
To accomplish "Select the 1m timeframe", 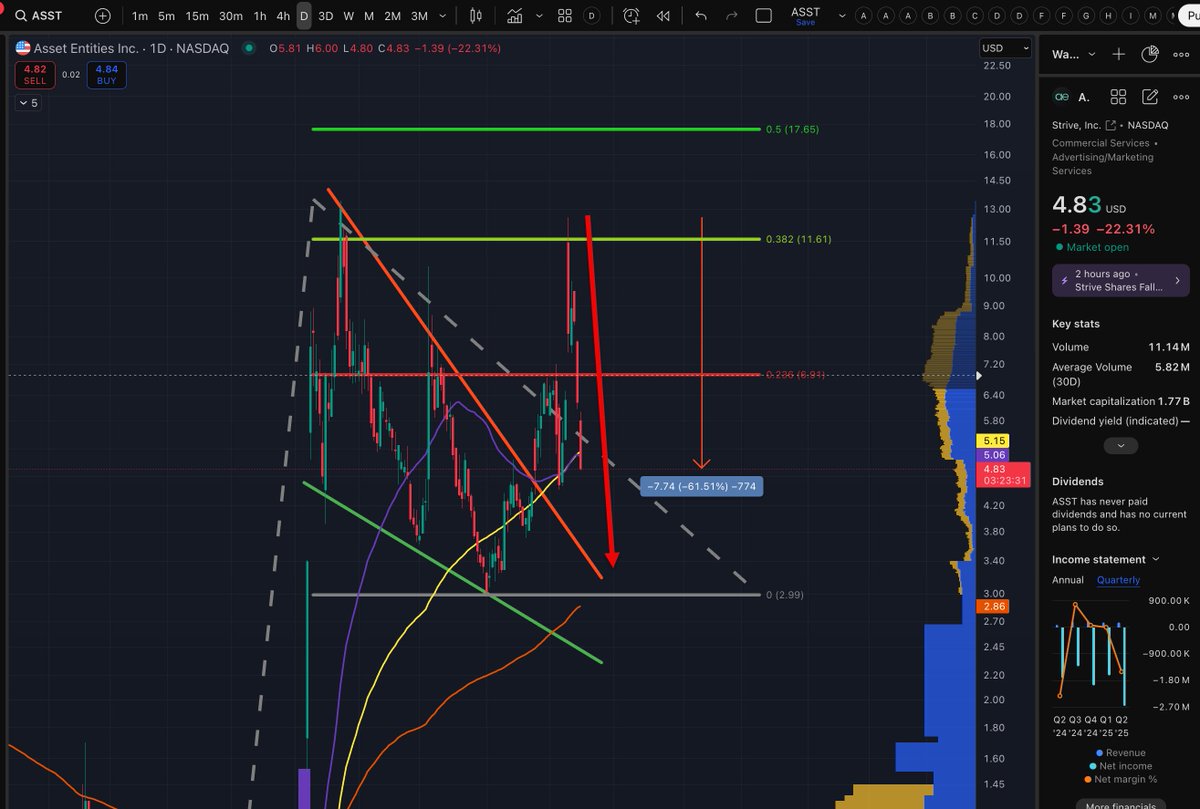I will pos(140,16).
